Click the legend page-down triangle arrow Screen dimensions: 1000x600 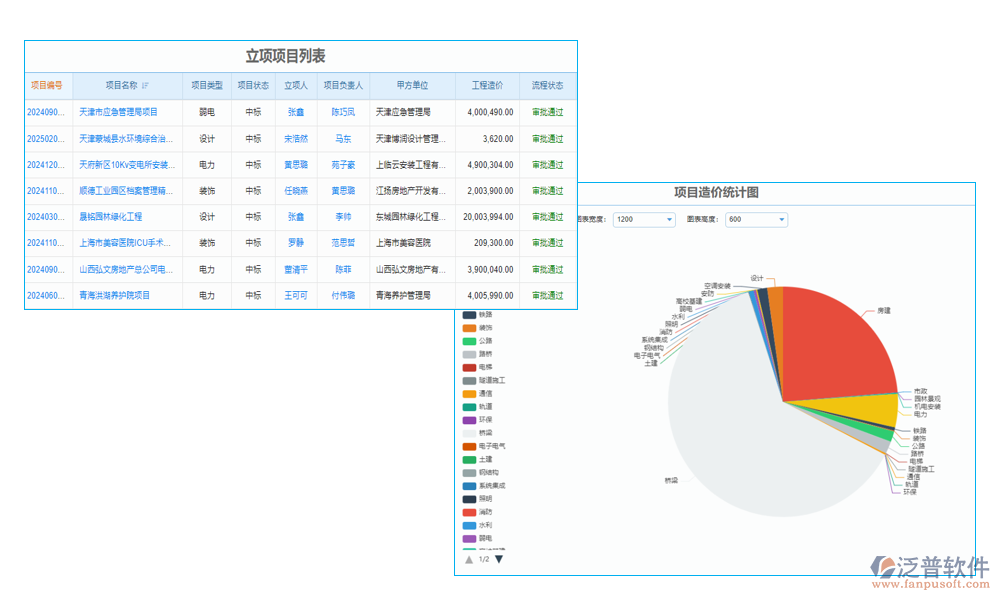click(496, 556)
